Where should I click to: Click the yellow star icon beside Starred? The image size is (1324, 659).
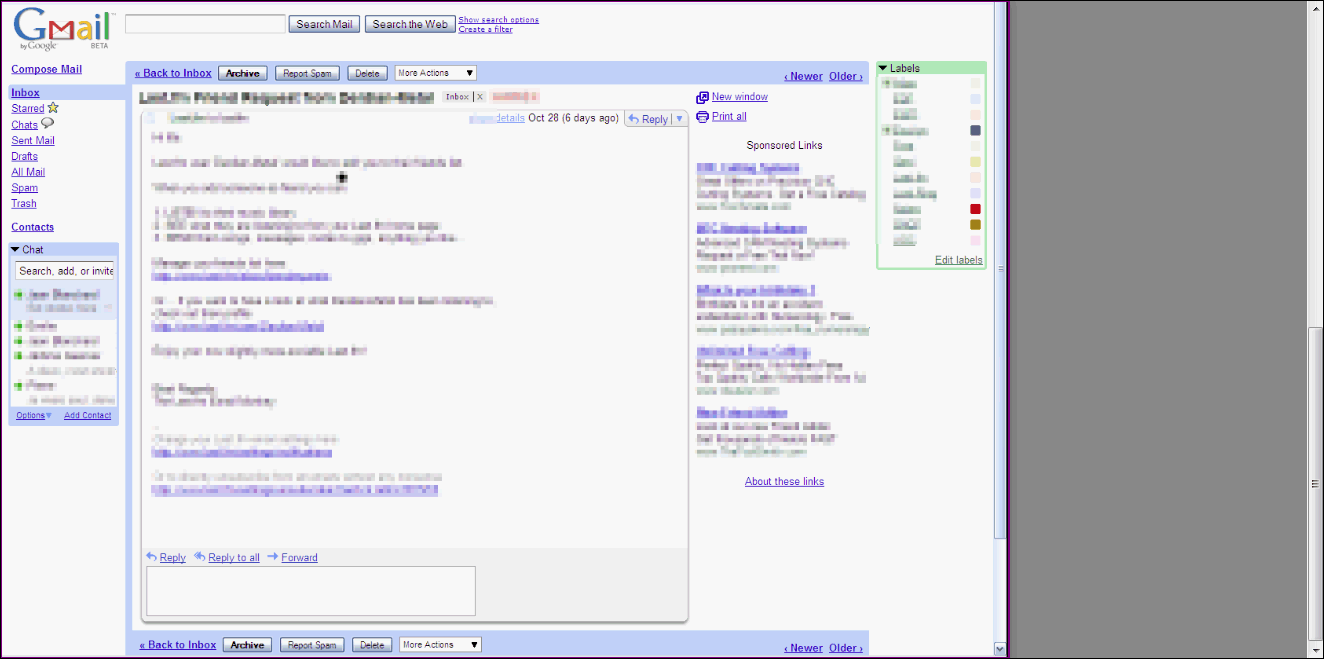53,108
